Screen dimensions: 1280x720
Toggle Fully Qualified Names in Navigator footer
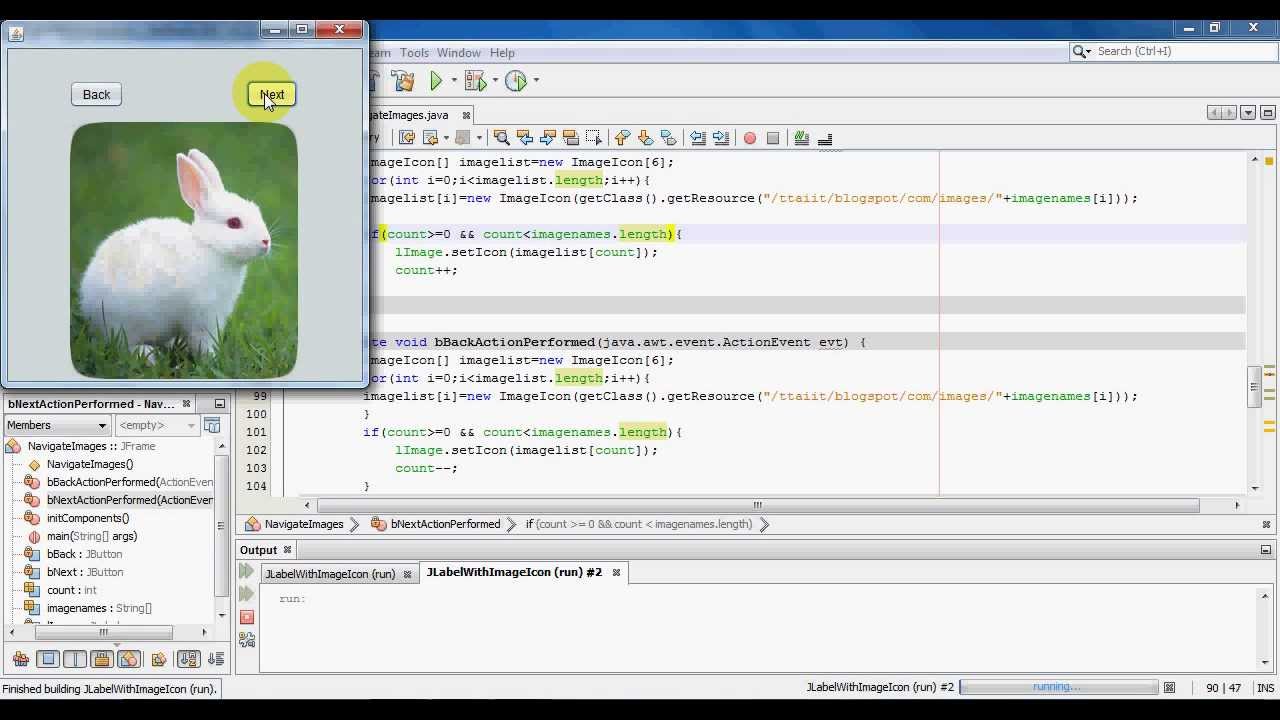(x=158, y=659)
